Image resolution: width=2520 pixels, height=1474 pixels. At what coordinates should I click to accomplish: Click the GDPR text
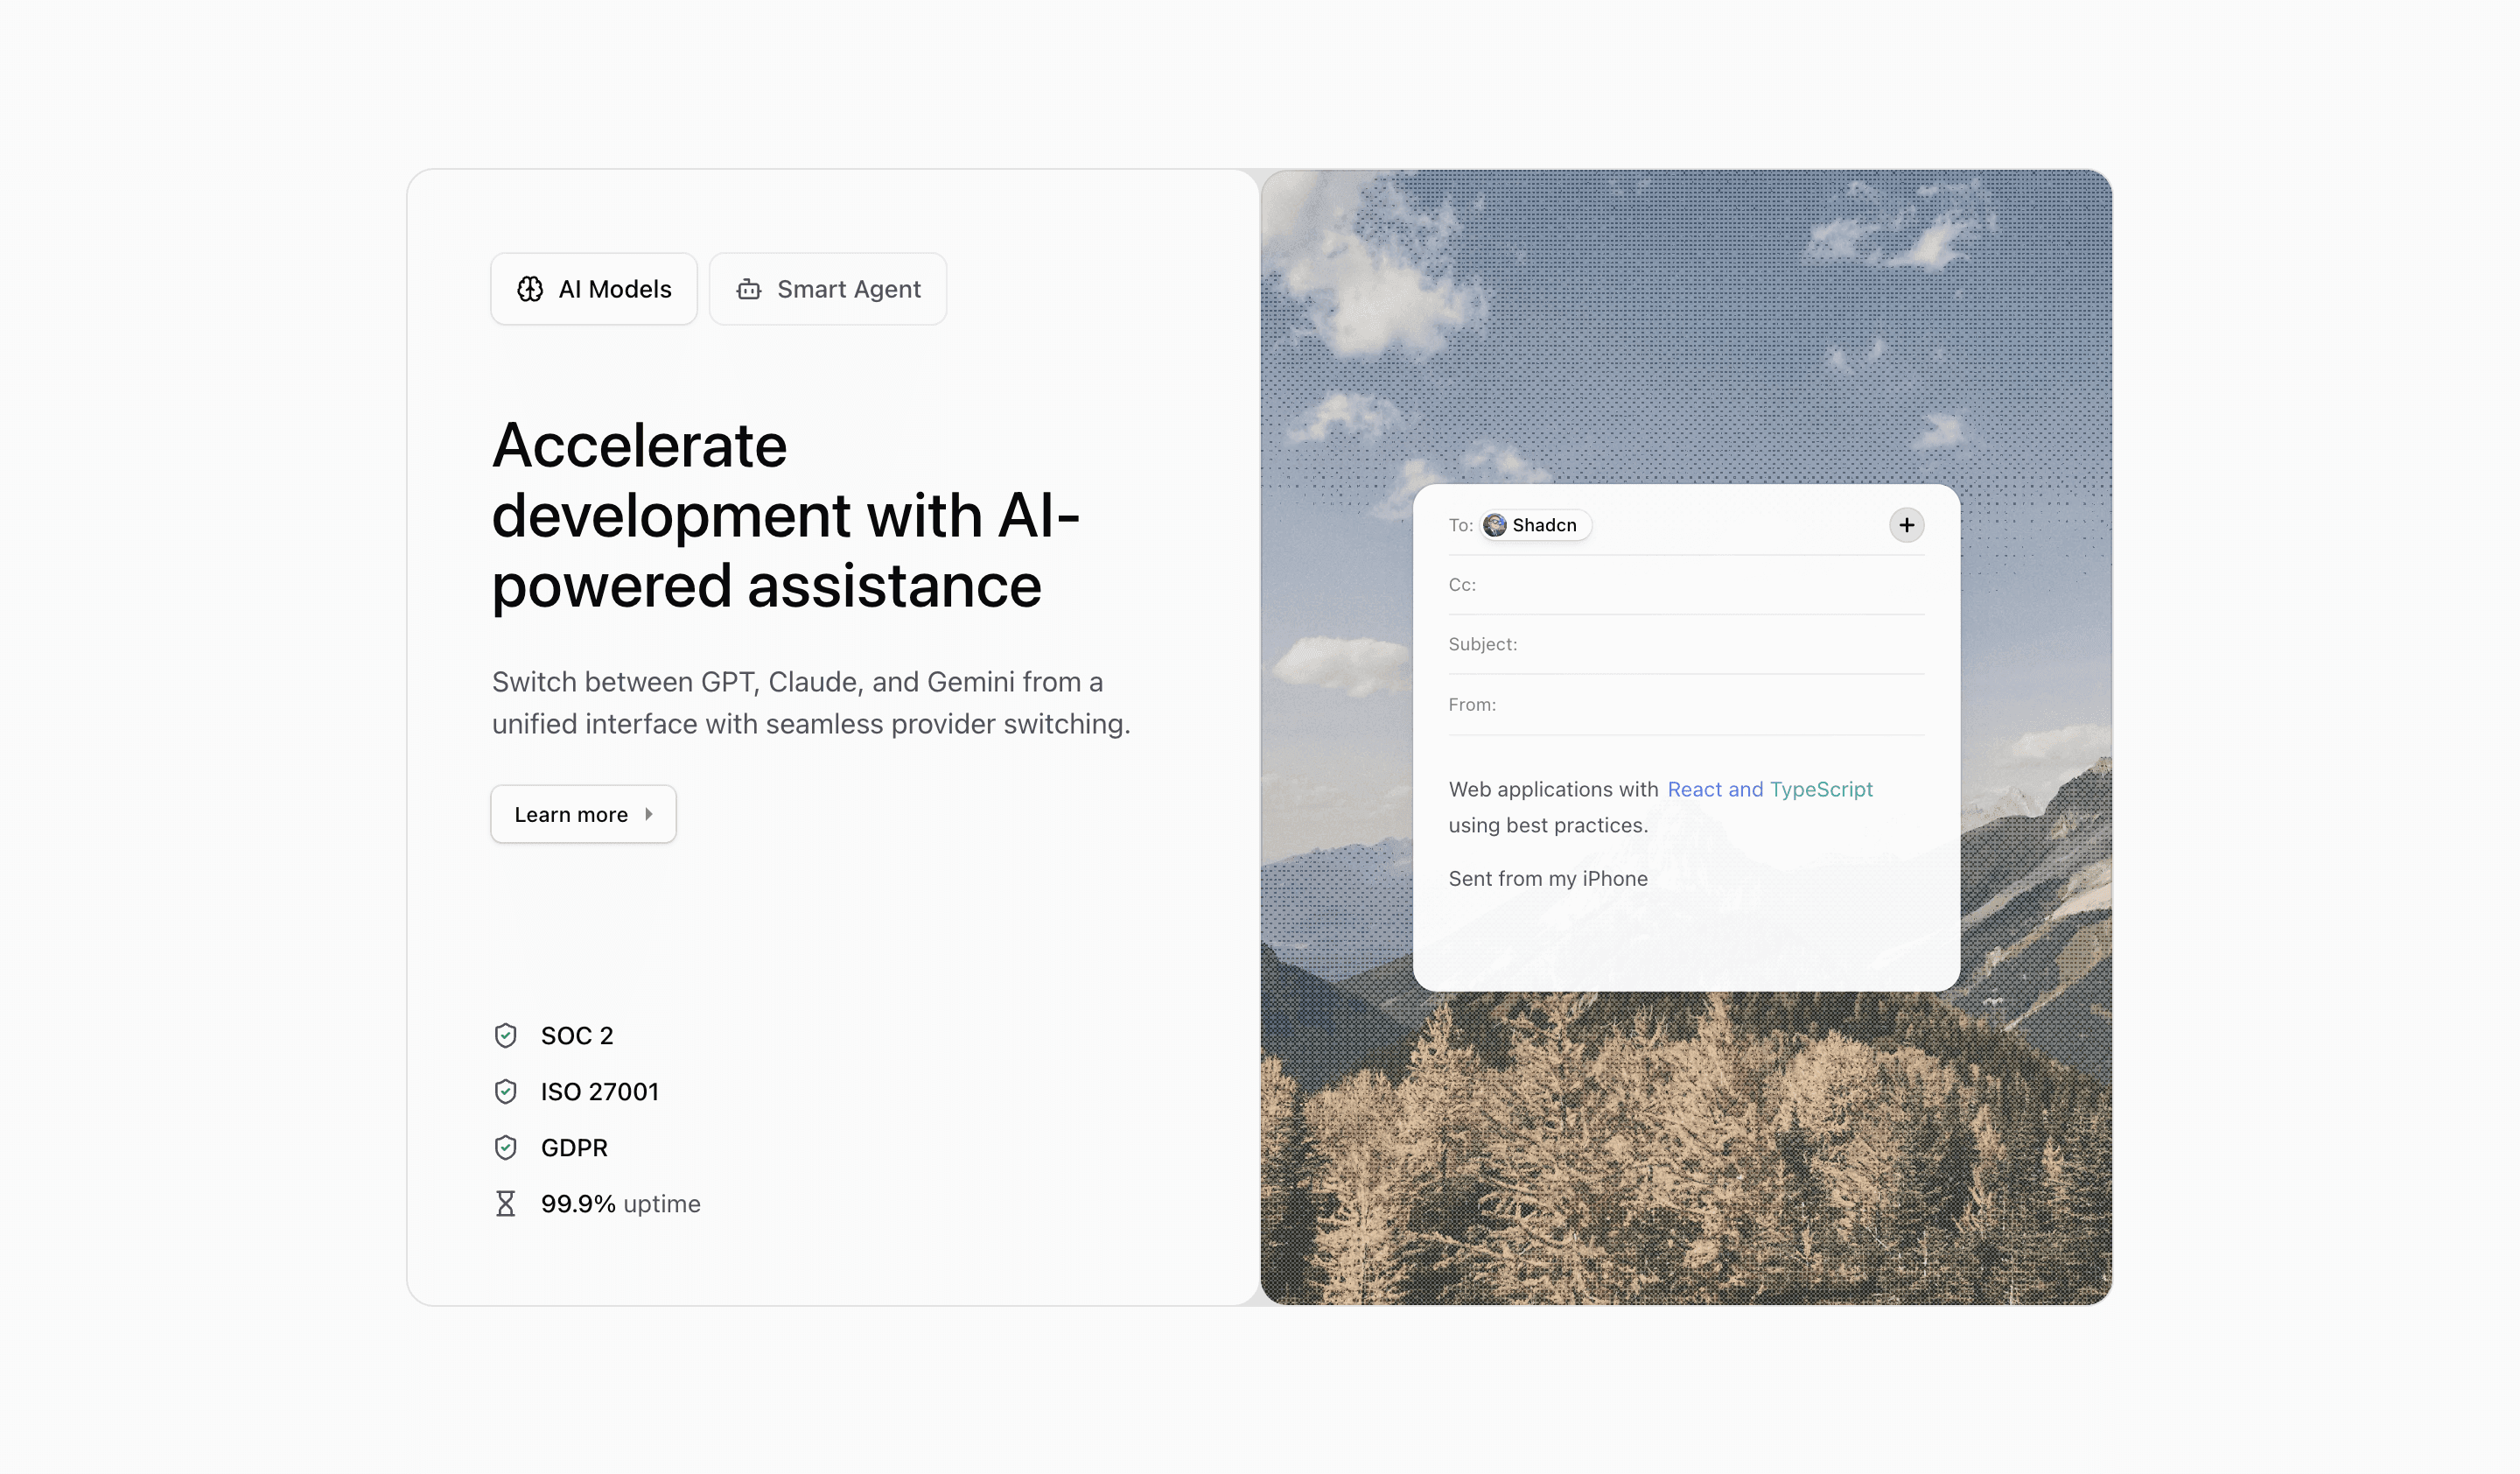[x=574, y=1147]
